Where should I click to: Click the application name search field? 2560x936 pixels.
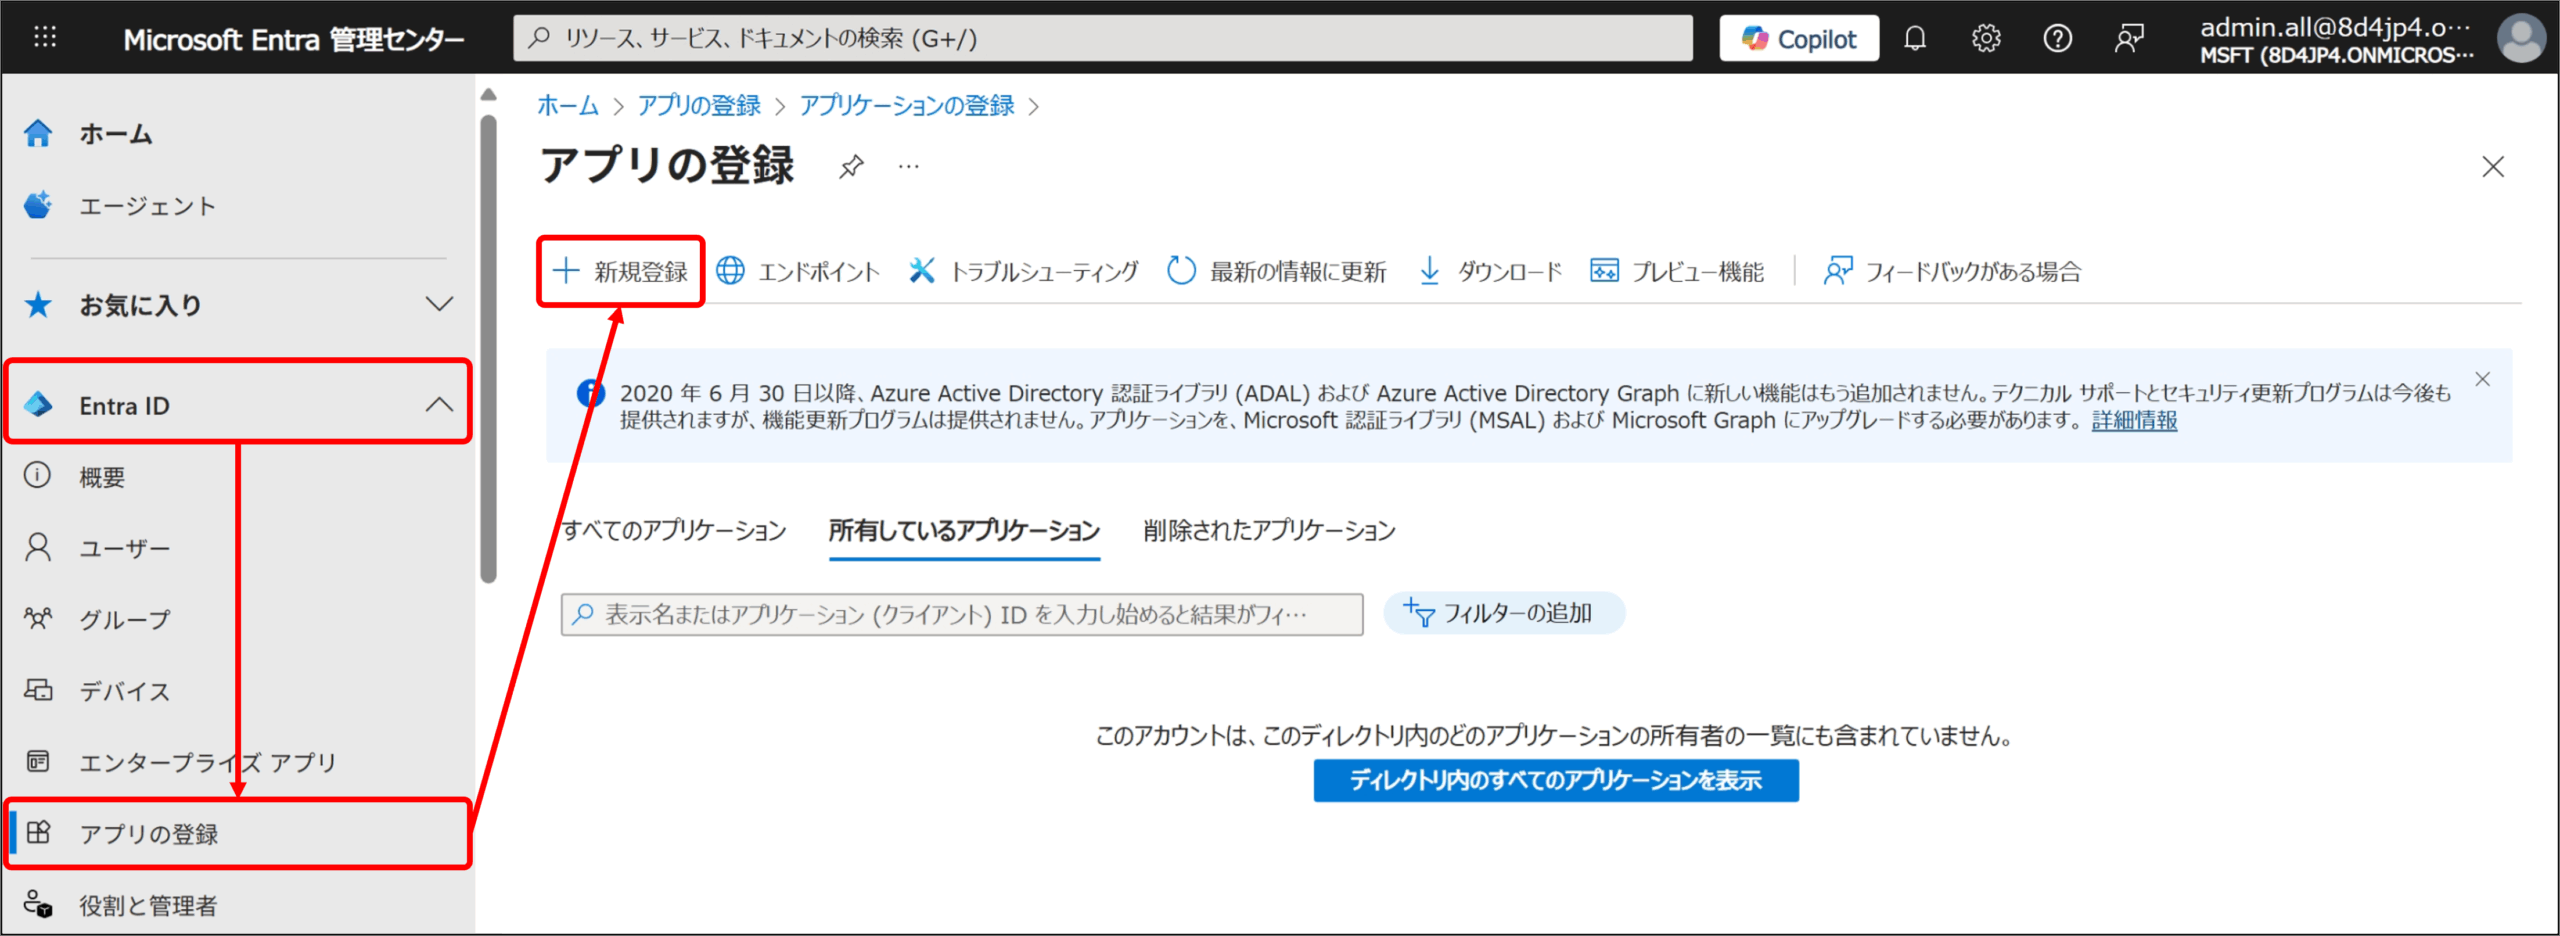click(961, 614)
